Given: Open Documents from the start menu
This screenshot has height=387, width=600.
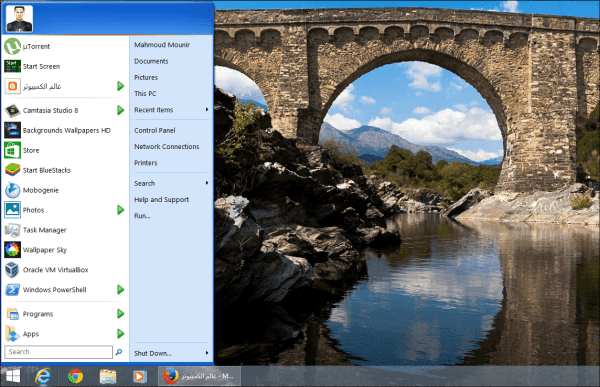Looking at the screenshot, I should click(151, 61).
